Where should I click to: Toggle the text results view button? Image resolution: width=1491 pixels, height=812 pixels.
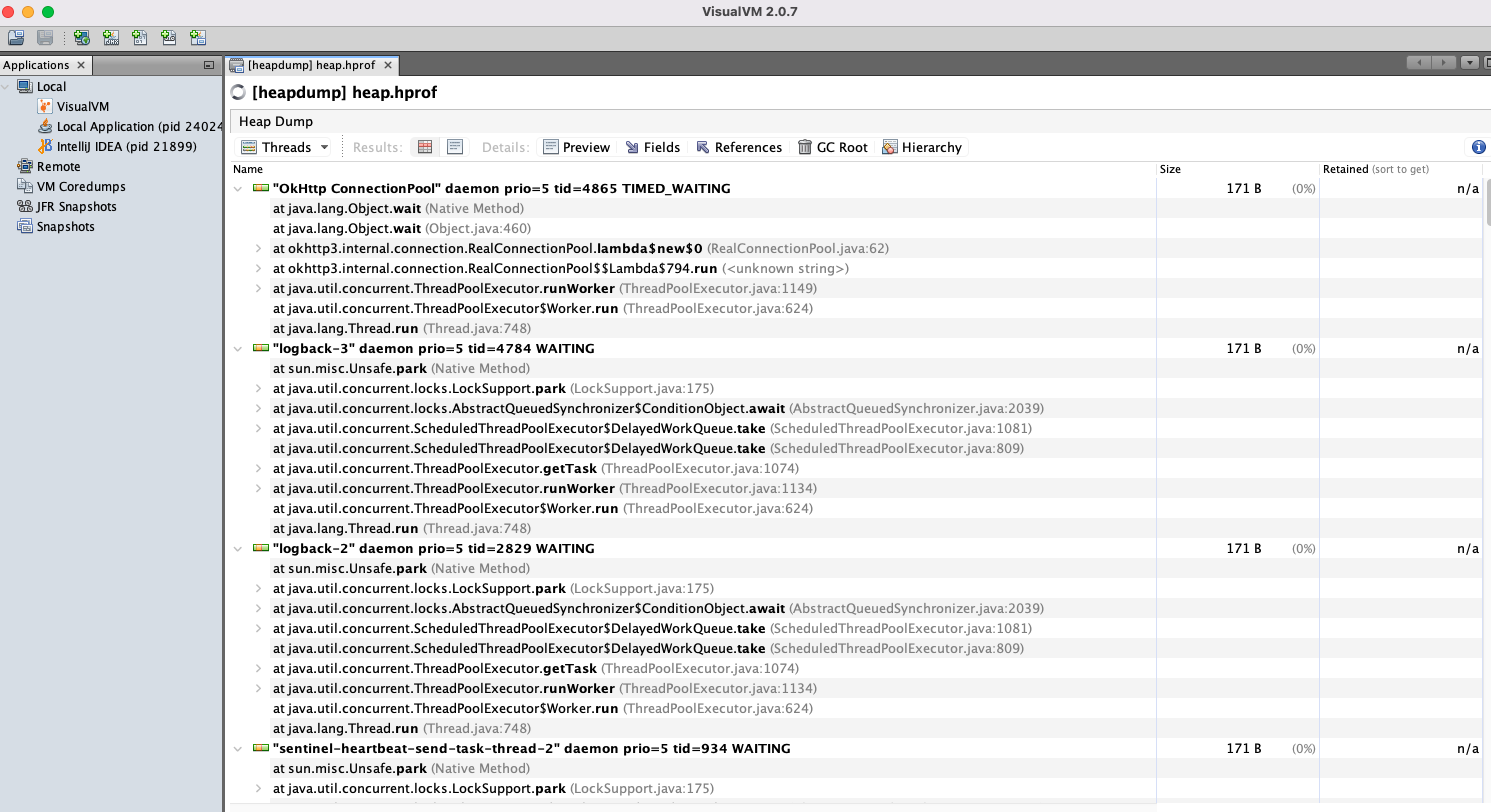(455, 147)
